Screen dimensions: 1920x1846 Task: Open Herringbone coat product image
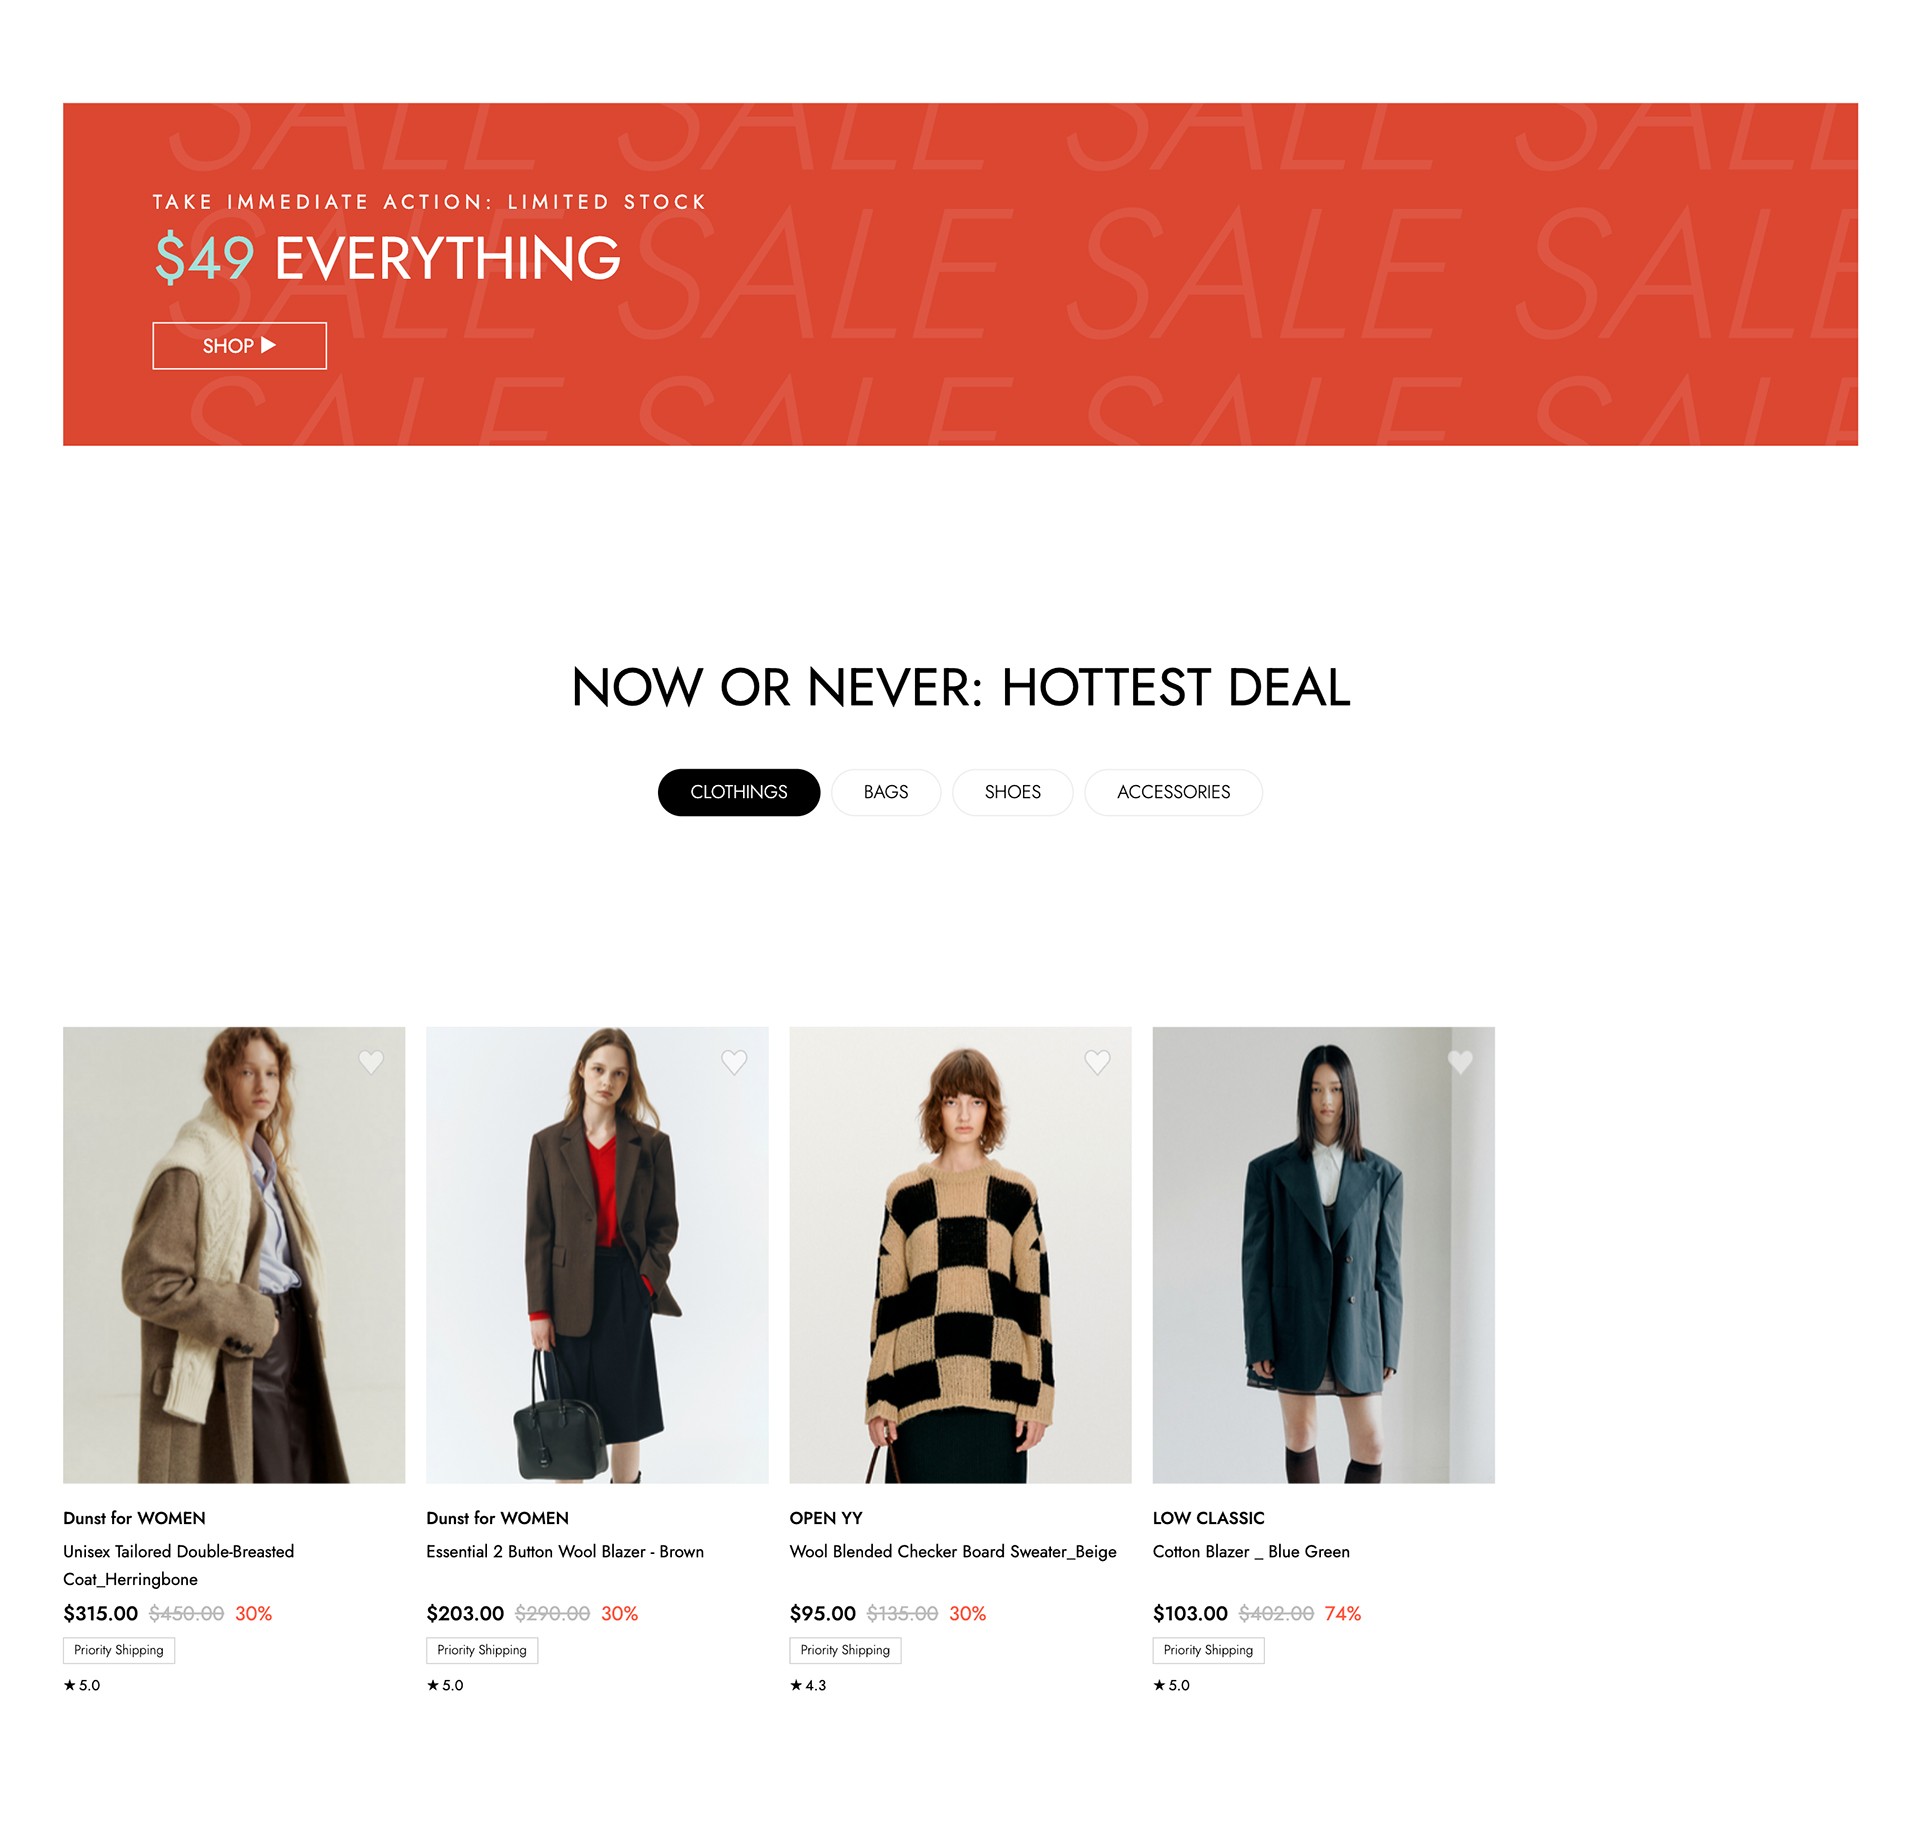click(234, 1254)
